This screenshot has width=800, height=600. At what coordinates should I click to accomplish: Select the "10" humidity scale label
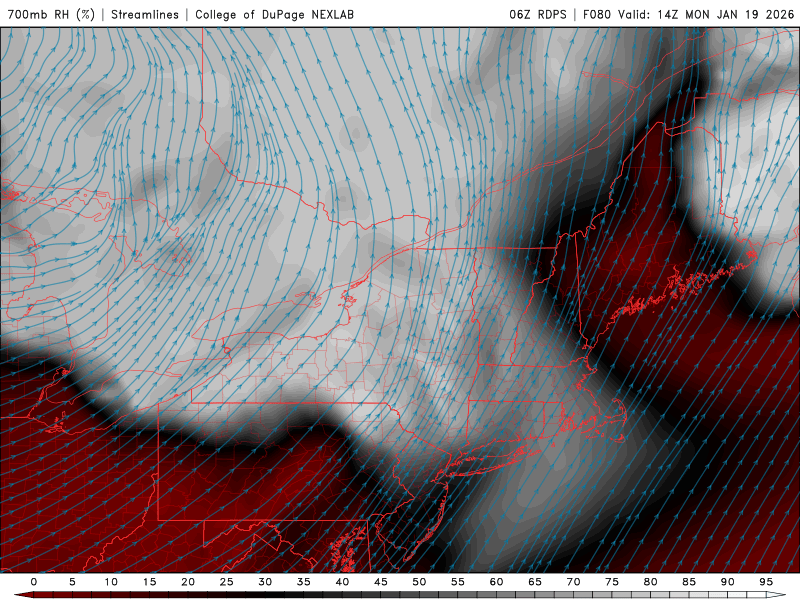tap(111, 582)
